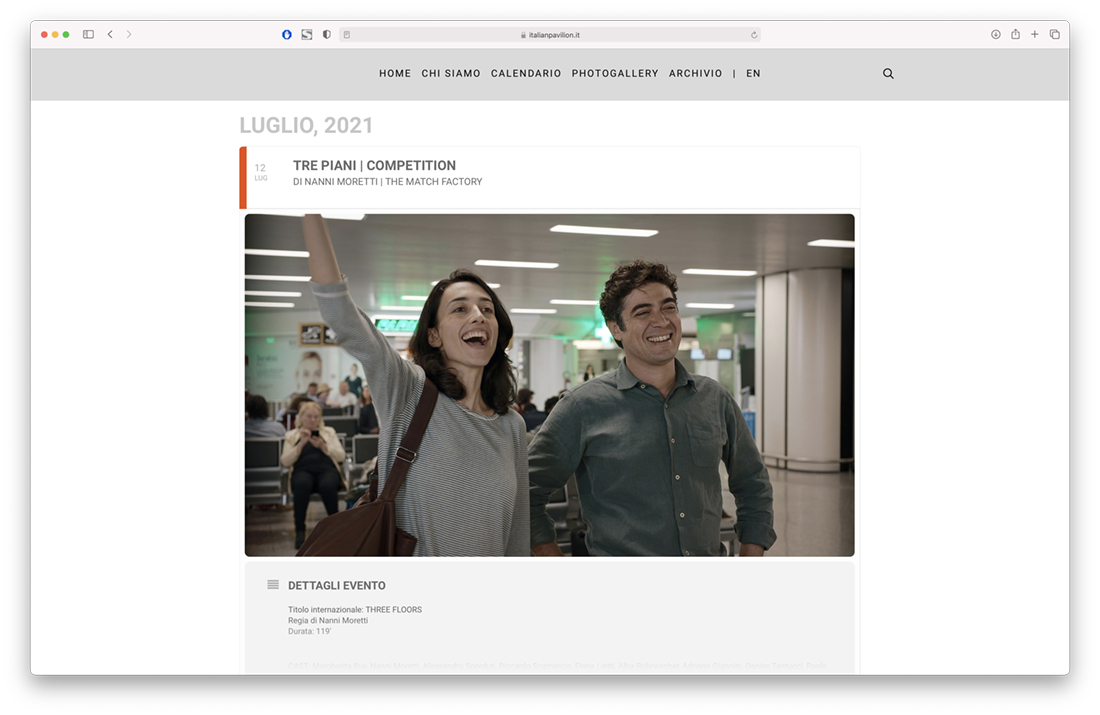Image resolution: width=1100 pixels, height=715 pixels.
Task: Click the Tre Piani film still image
Action: (549, 385)
